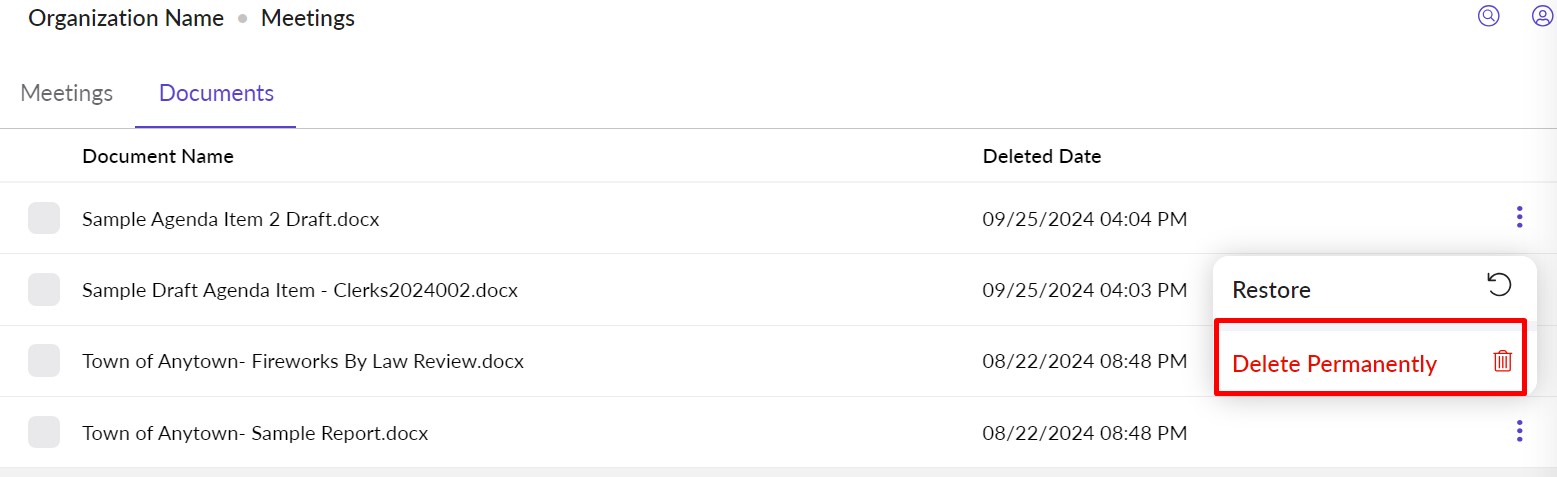
Task: Click the red trash bin icon
Action: tap(1502, 361)
